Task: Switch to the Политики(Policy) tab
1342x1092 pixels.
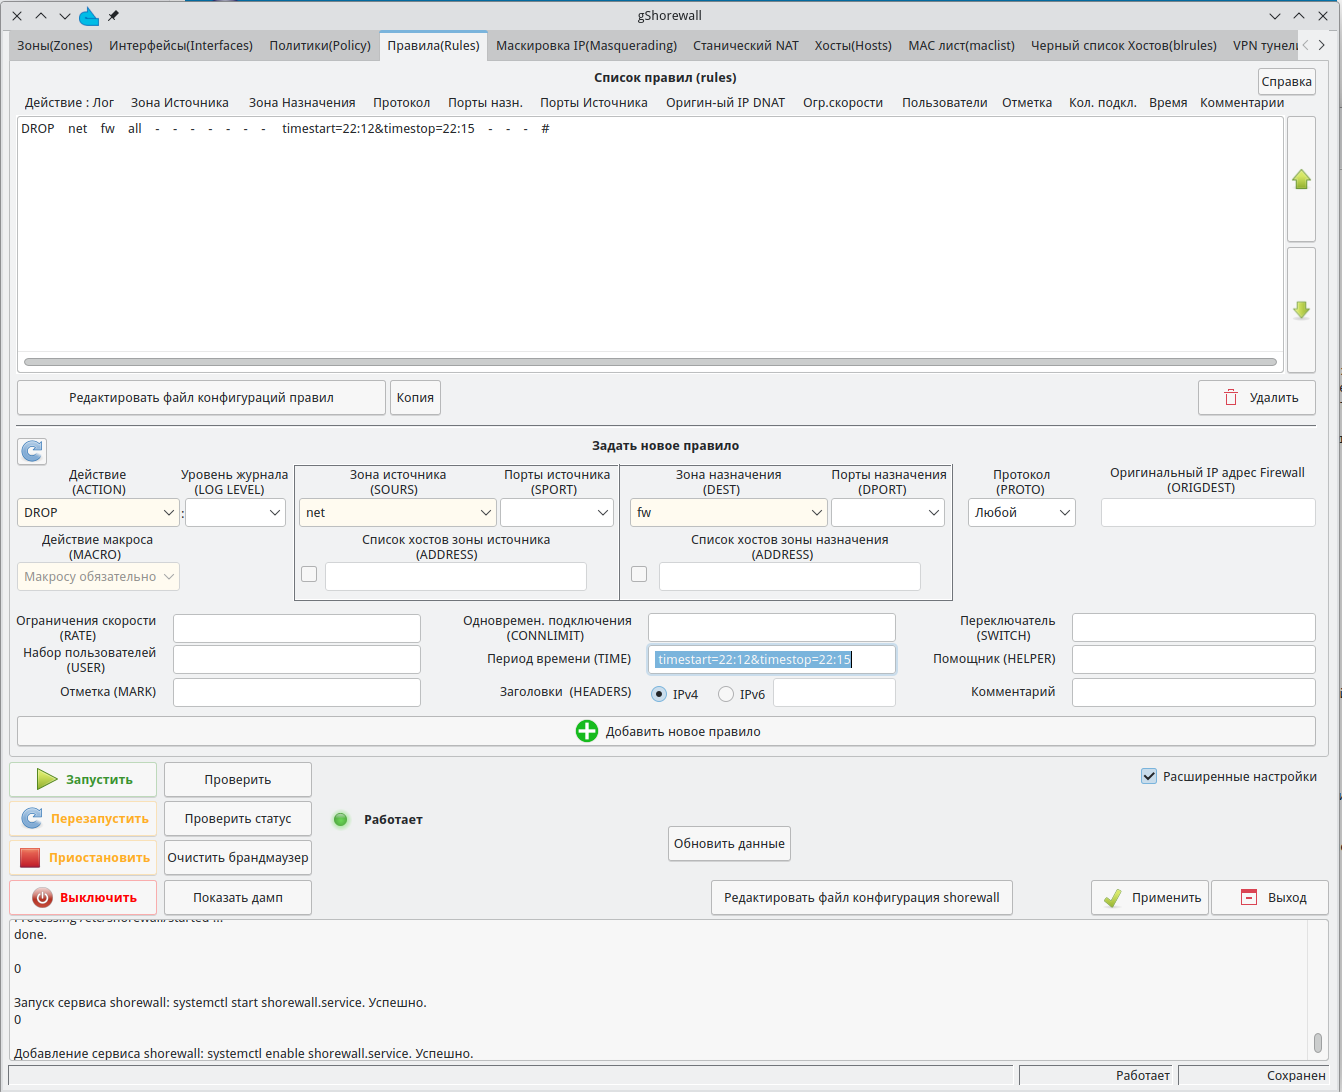Action: click(320, 46)
